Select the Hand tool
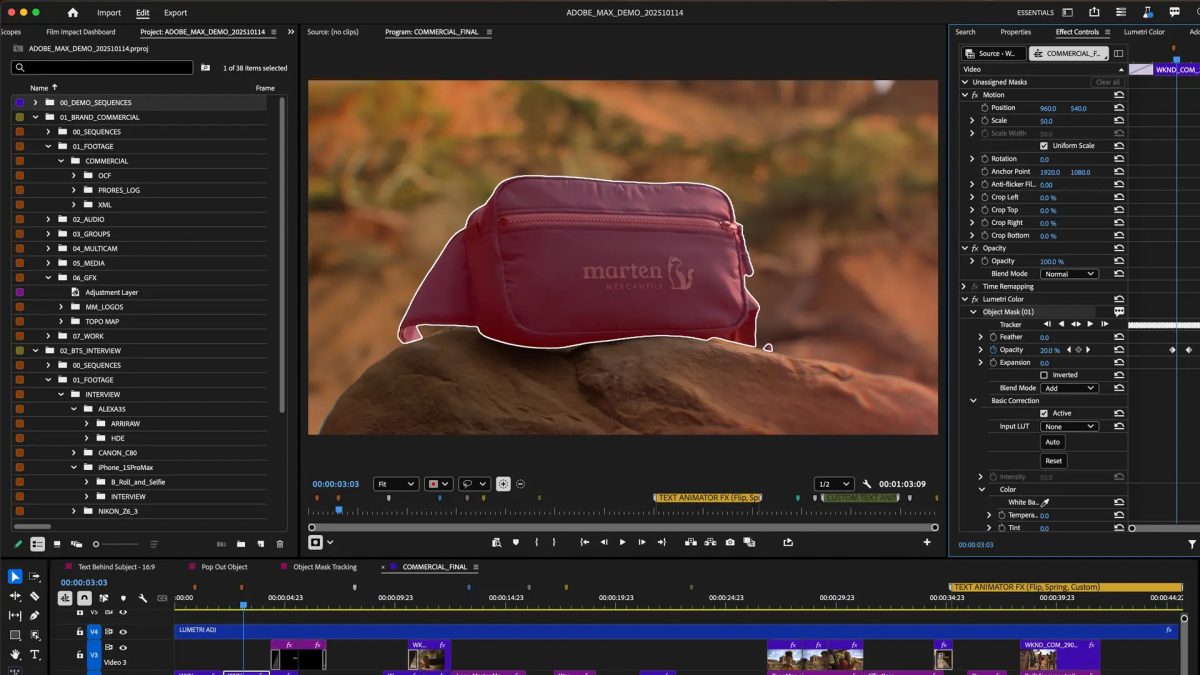The image size is (1200, 675). coord(15,655)
